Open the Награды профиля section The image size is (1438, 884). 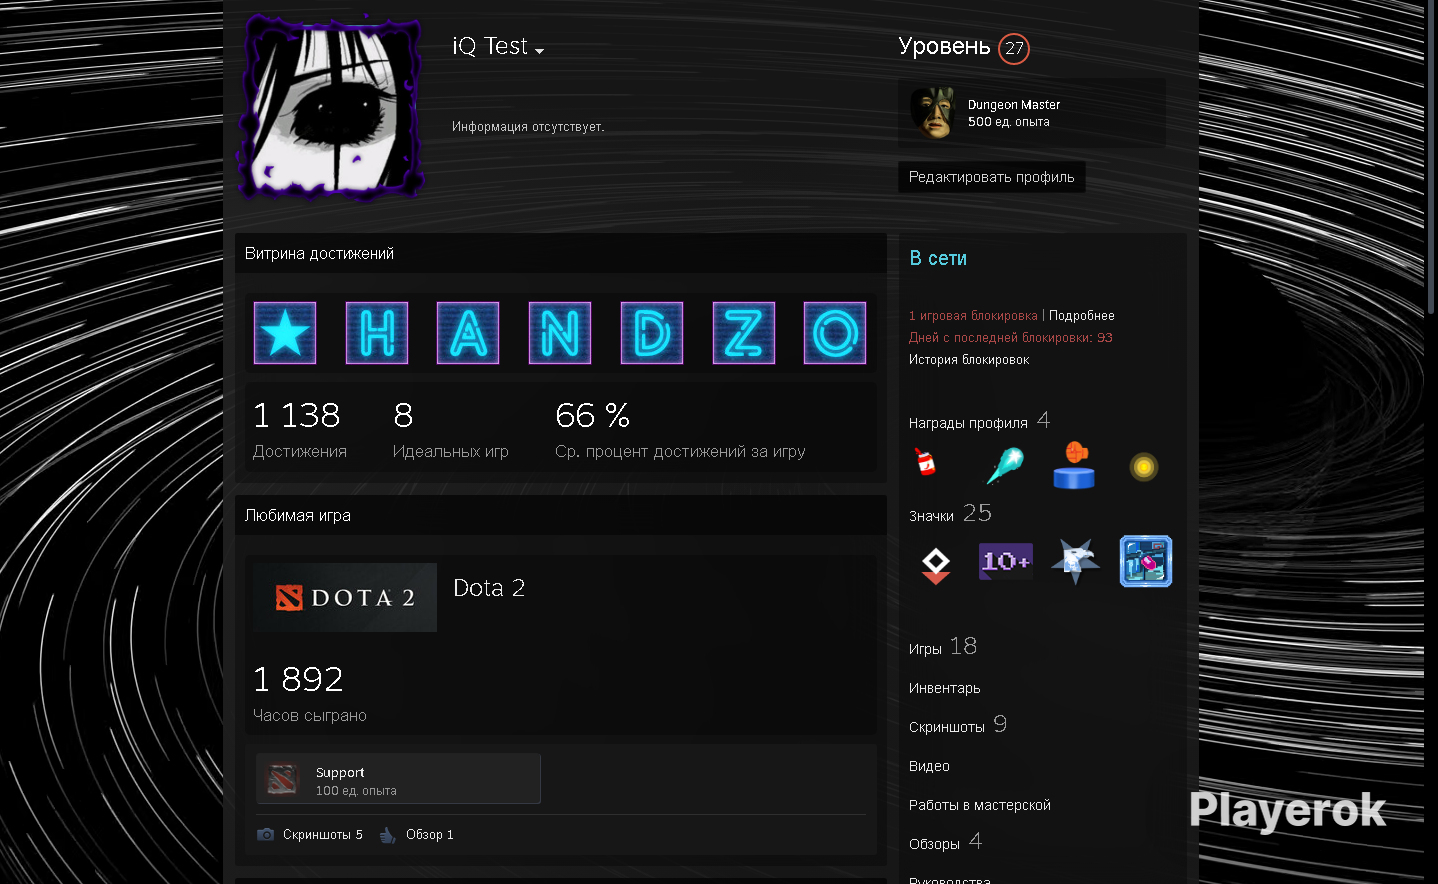coord(979,421)
